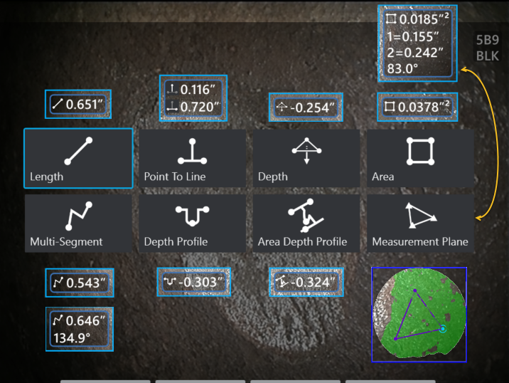Select the Multi-Segment tool
The image size is (509, 383).
(78, 223)
